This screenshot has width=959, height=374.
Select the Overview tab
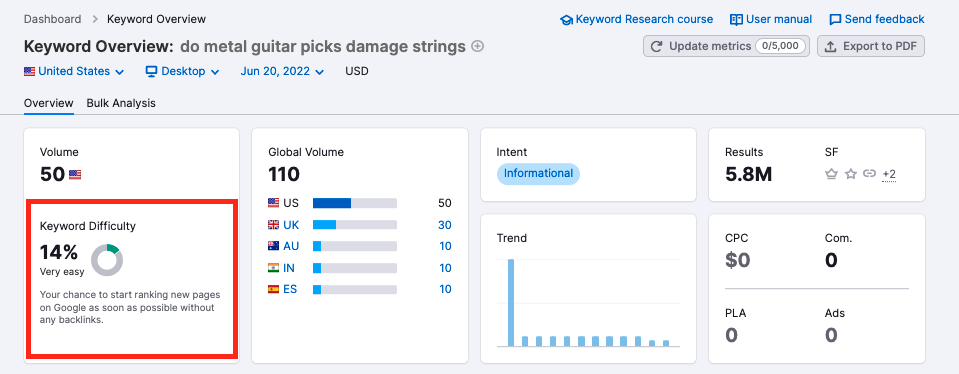49,103
